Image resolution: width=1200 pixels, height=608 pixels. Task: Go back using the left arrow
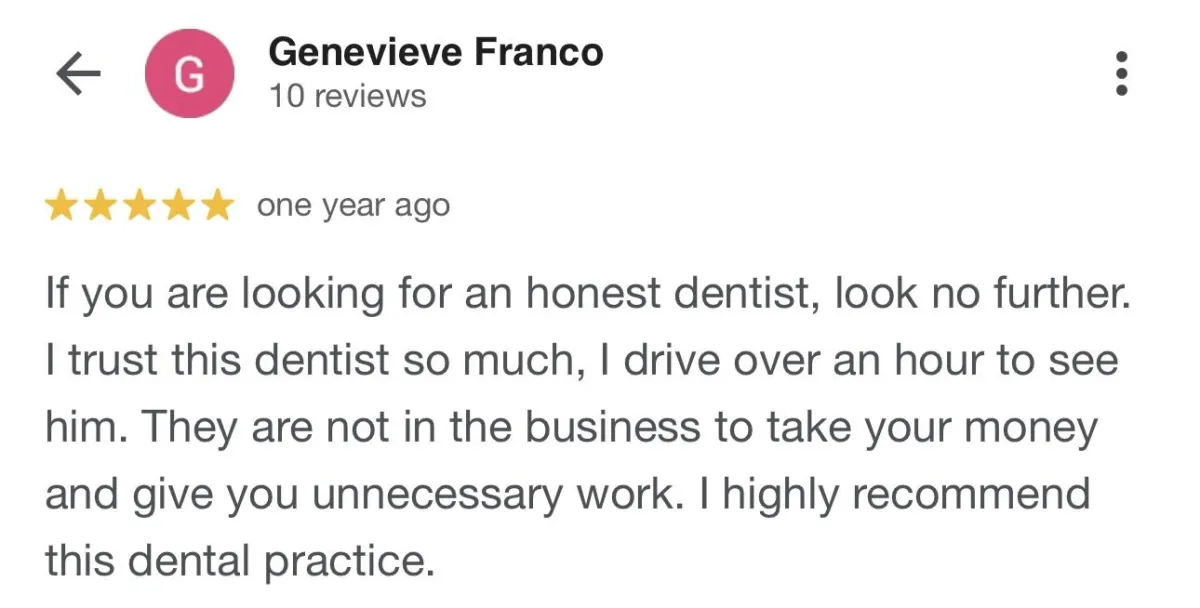point(79,75)
